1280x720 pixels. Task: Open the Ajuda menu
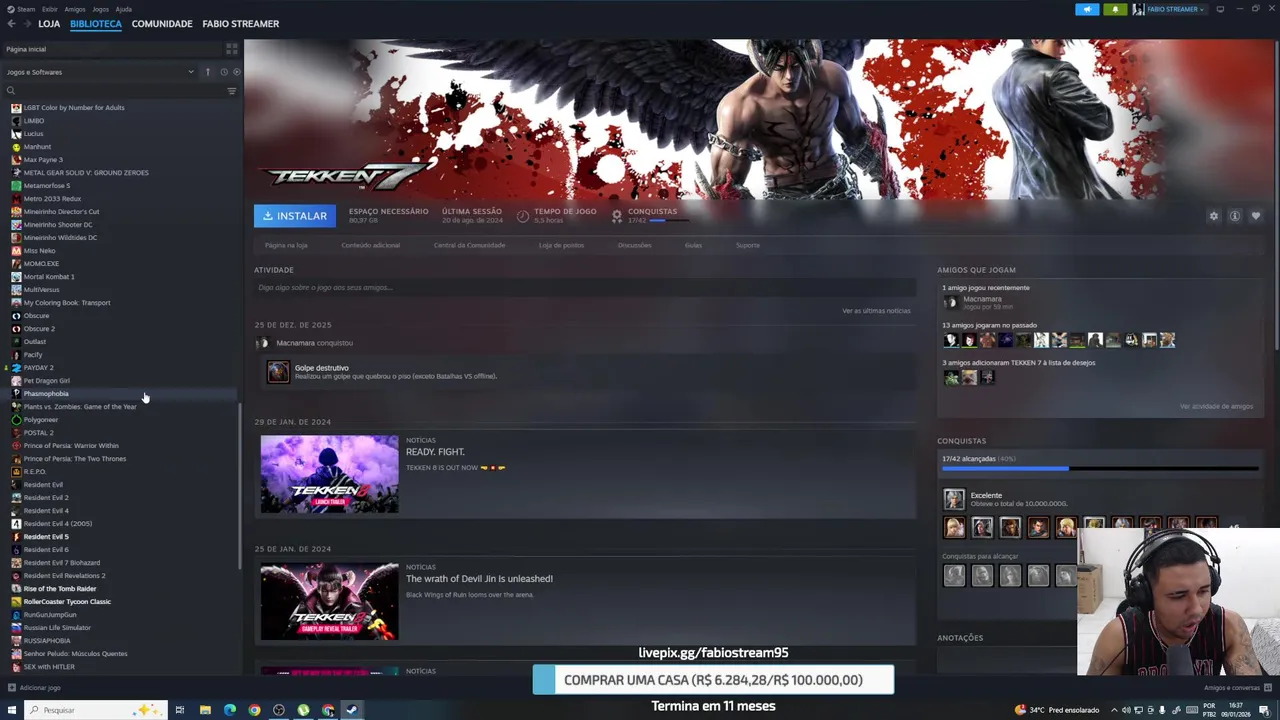coord(124,9)
